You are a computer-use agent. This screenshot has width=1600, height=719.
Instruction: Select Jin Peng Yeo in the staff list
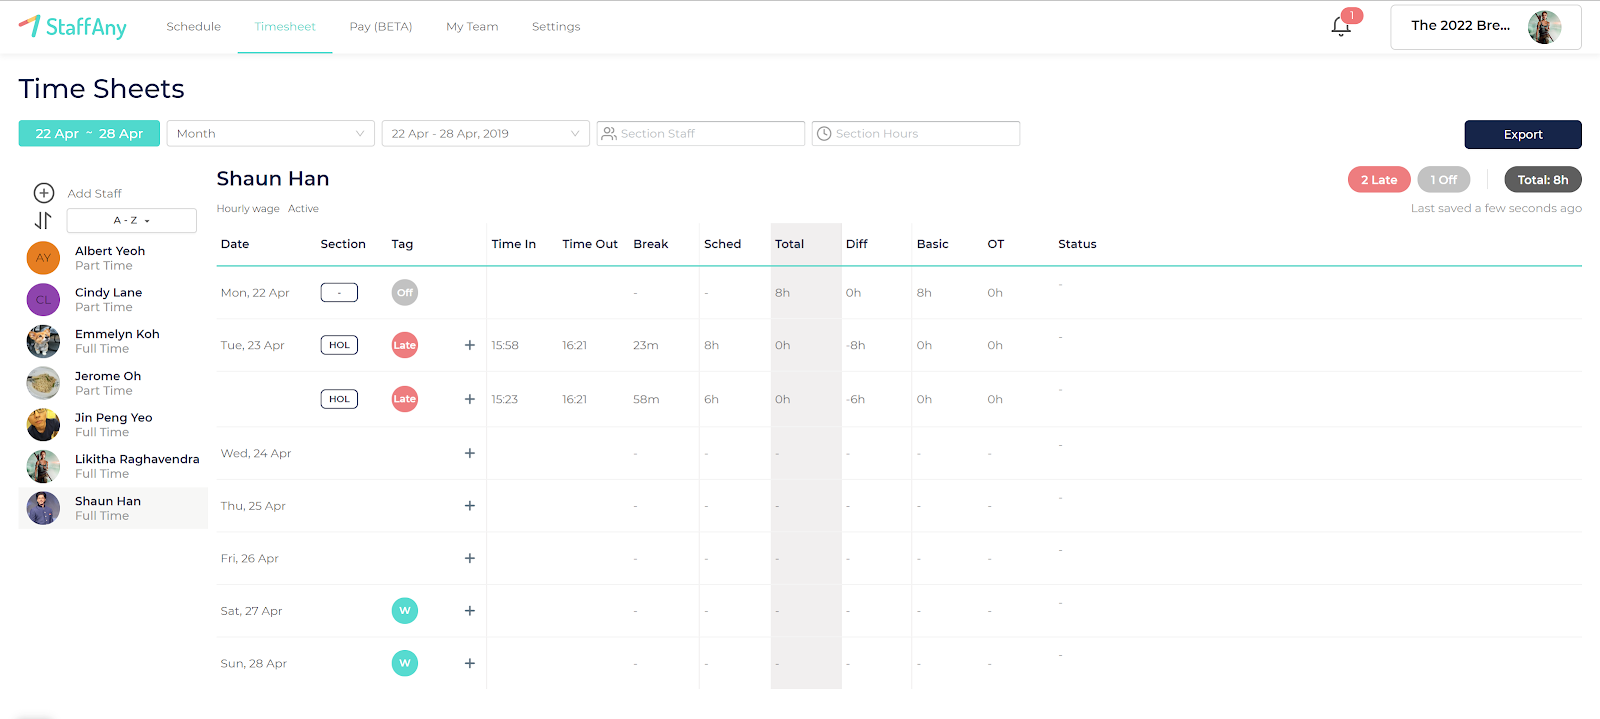[113, 424]
